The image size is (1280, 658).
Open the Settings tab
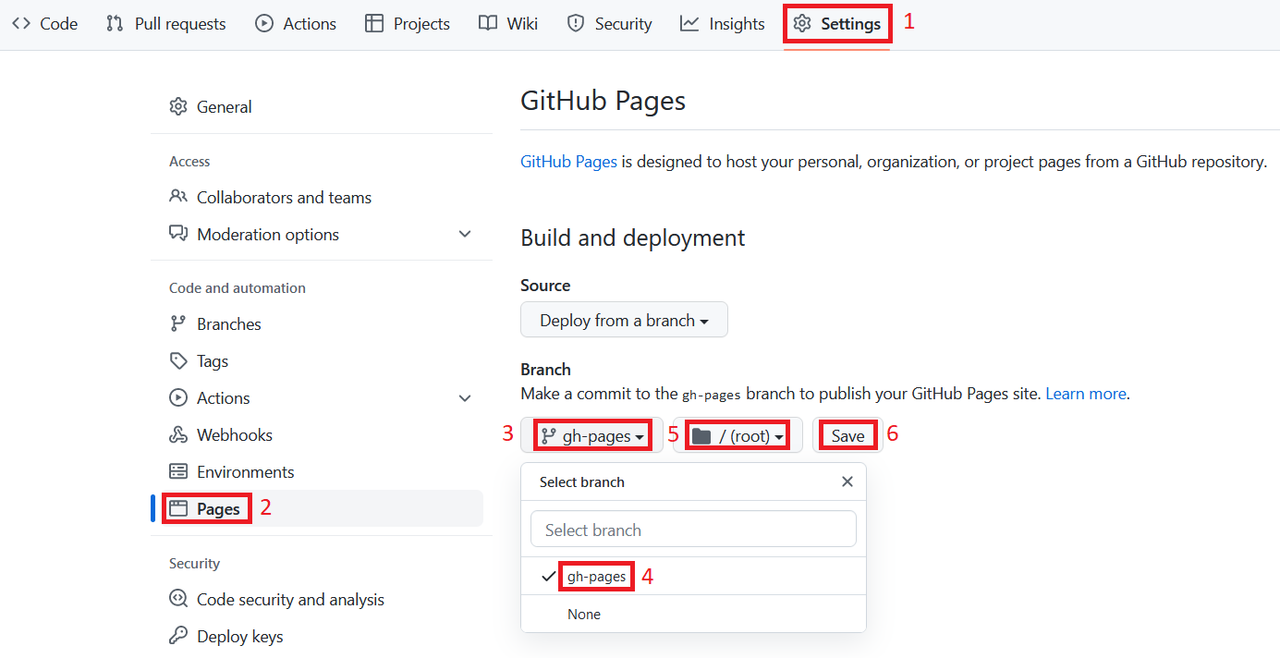[838, 24]
